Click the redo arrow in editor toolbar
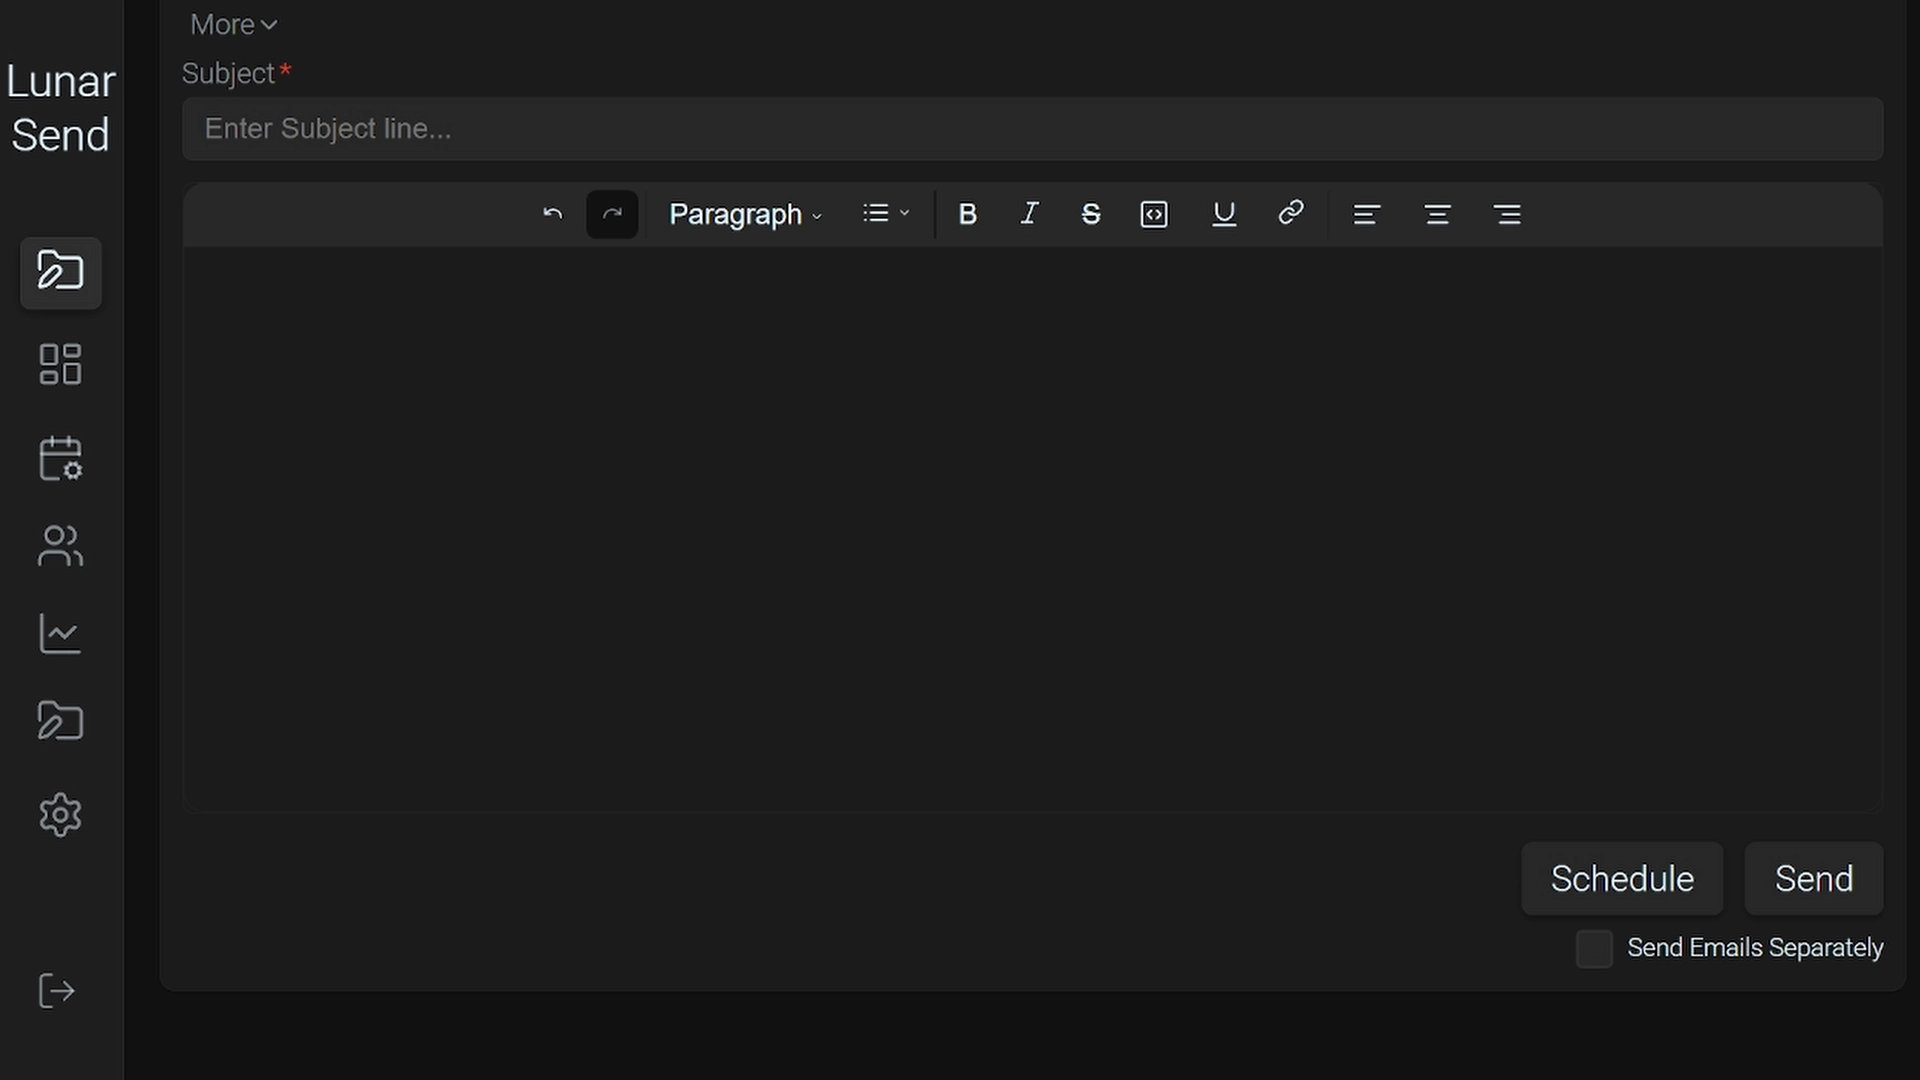Image resolution: width=1920 pixels, height=1080 pixels. point(612,214)
